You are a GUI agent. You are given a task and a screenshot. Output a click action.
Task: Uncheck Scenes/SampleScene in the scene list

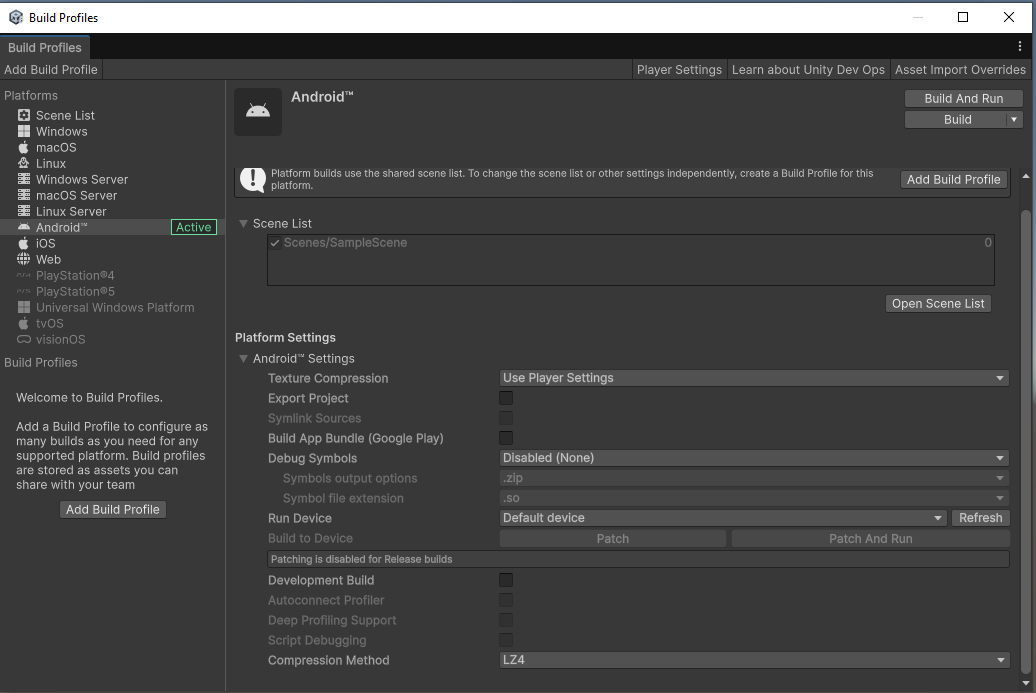coord(275,243)
